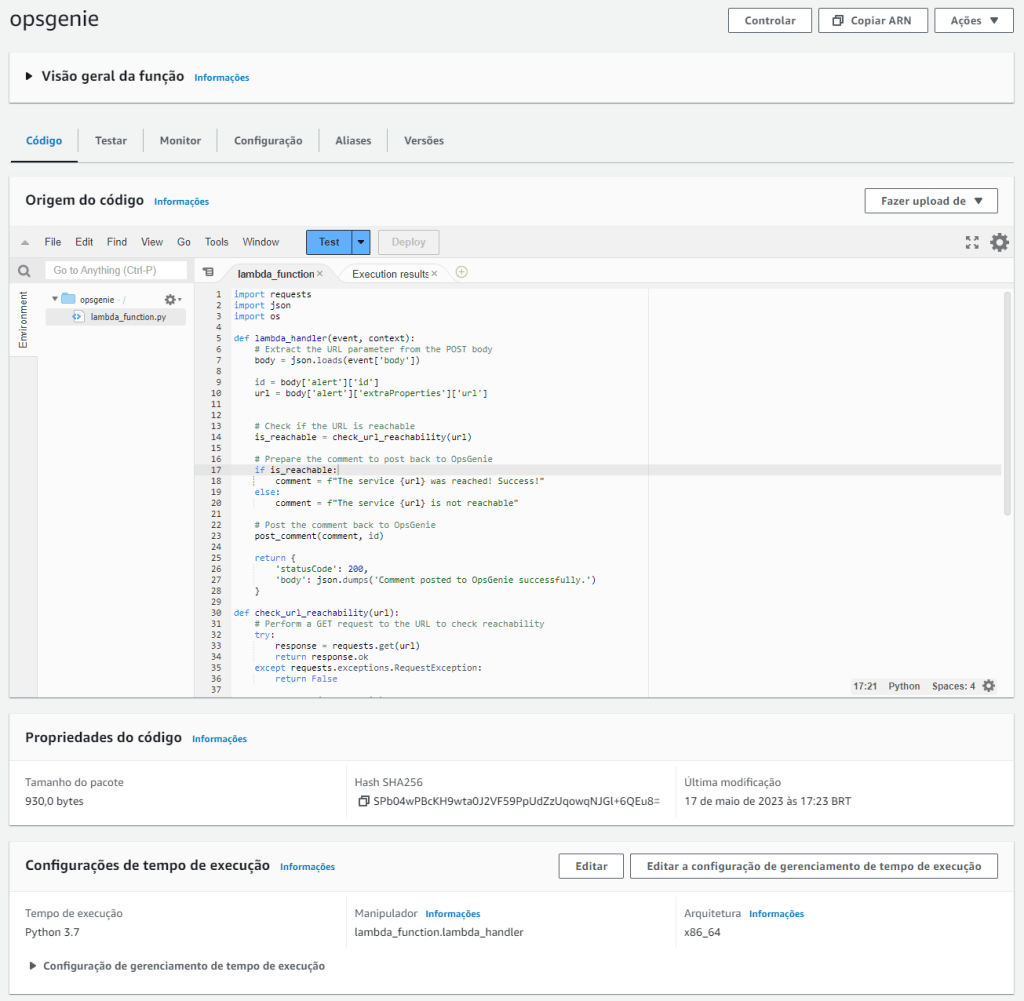This screenshot has height=1001, width=1024.
Task: Click the Go to Anything search field
Action: point(116,271)
